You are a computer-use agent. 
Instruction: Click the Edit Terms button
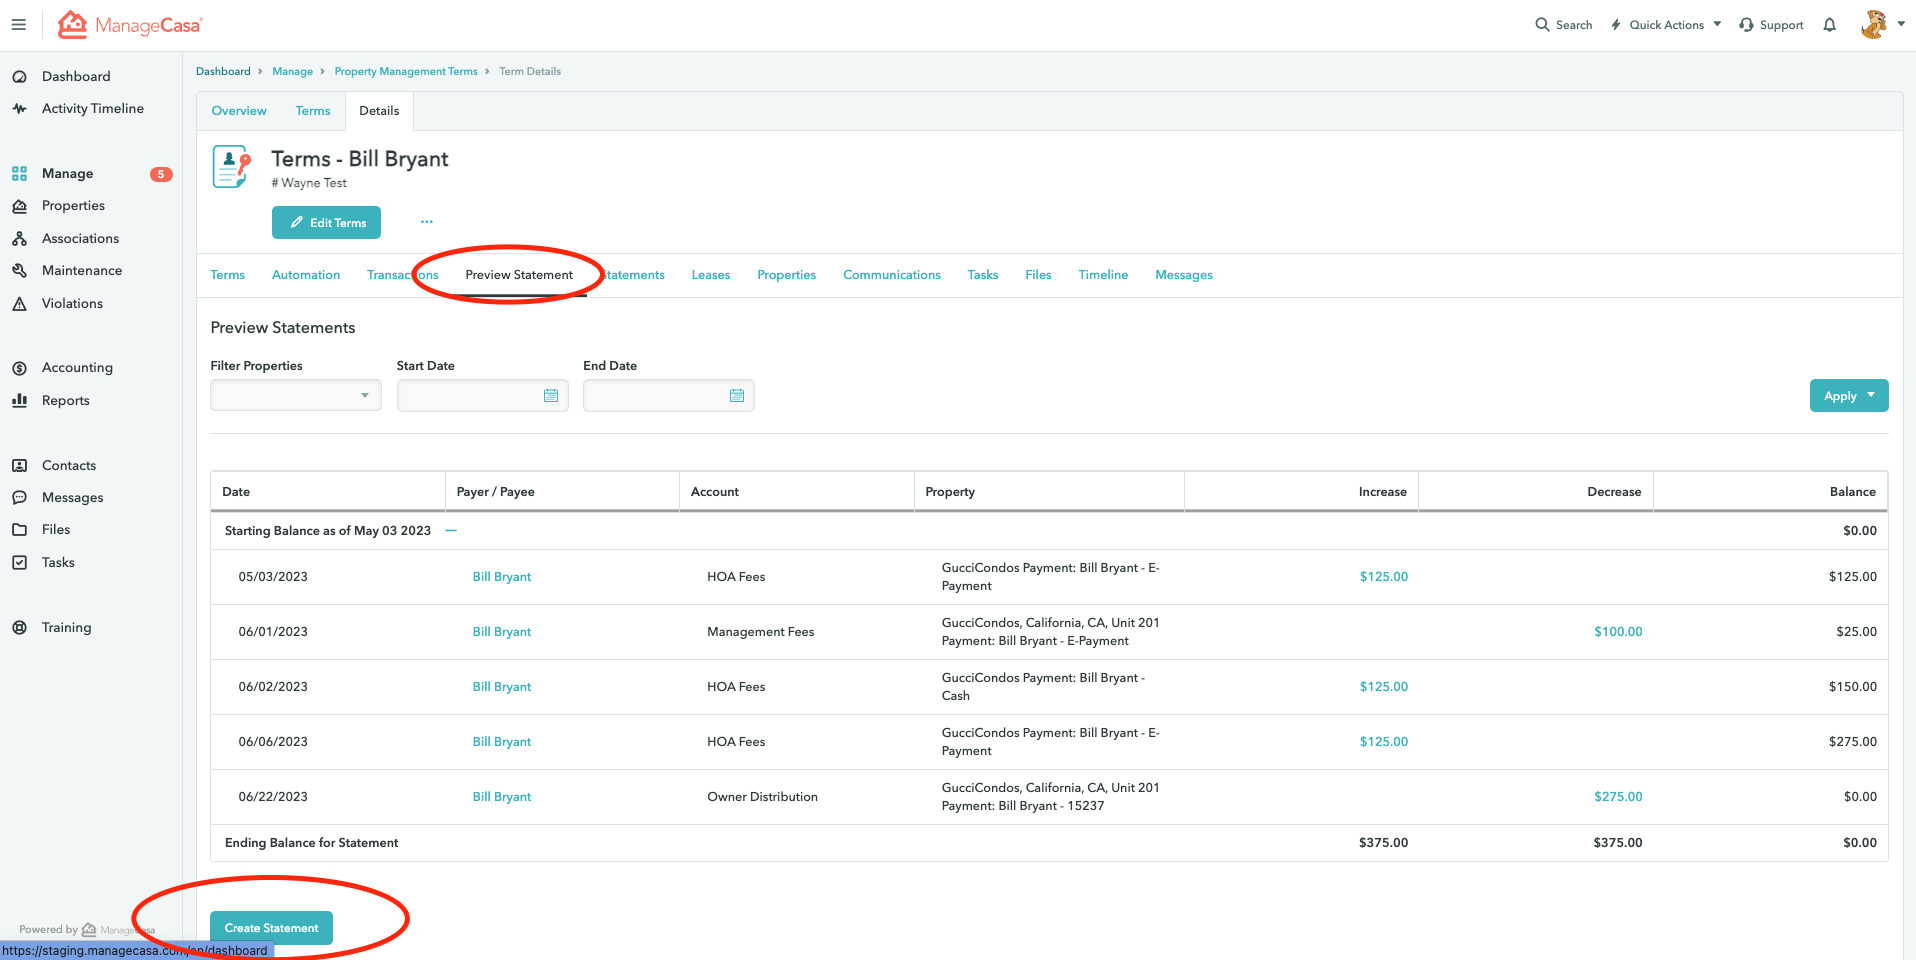point(326,223)
